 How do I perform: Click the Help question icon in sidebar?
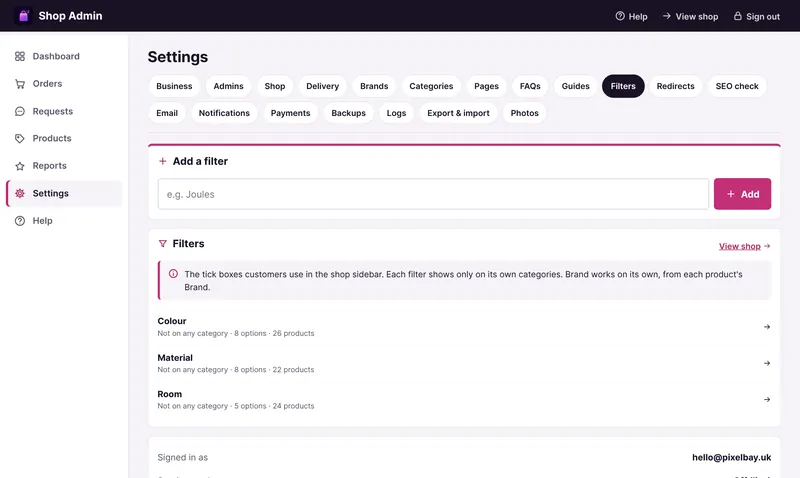coord(20,221)
